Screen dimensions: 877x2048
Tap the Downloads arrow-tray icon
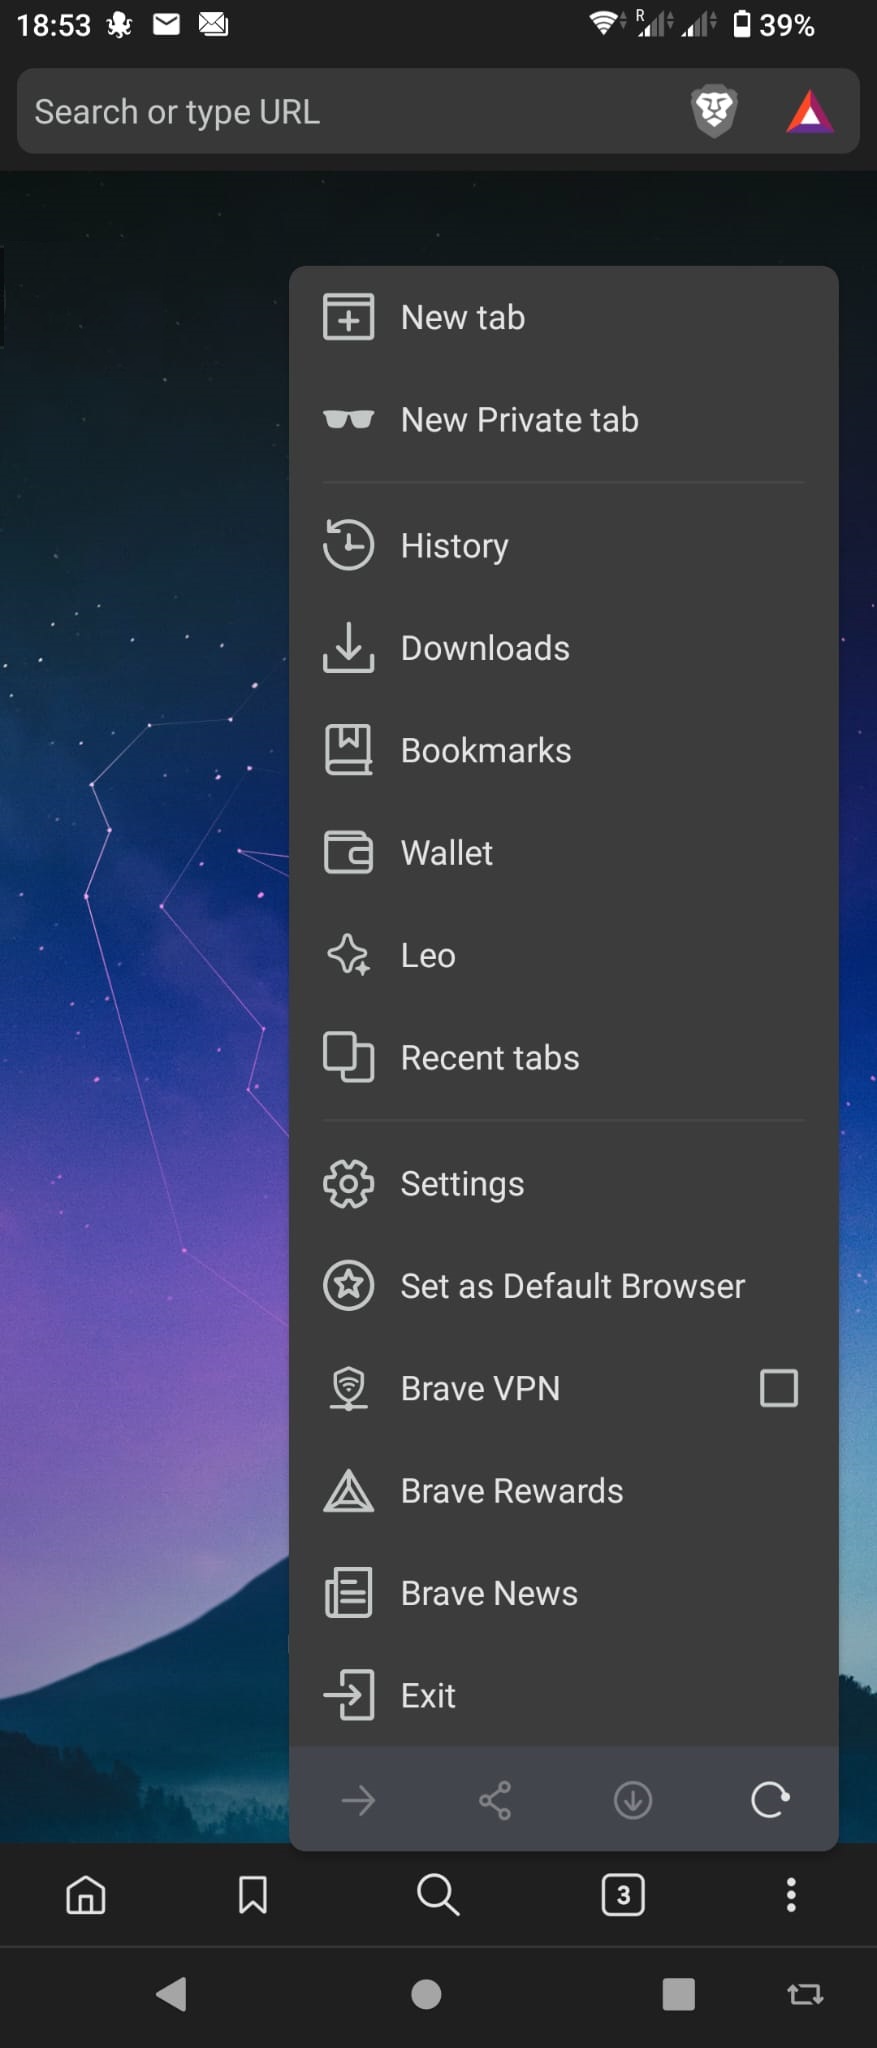click(x=348, y=647)
